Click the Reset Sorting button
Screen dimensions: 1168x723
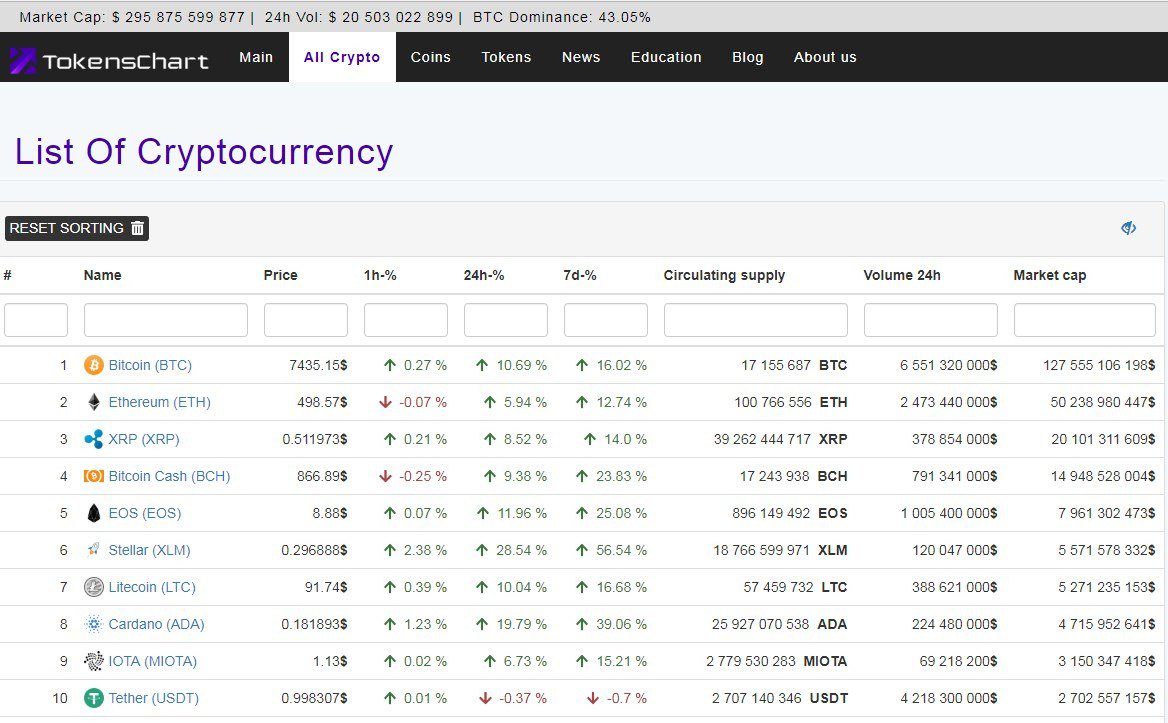(77, 228)
